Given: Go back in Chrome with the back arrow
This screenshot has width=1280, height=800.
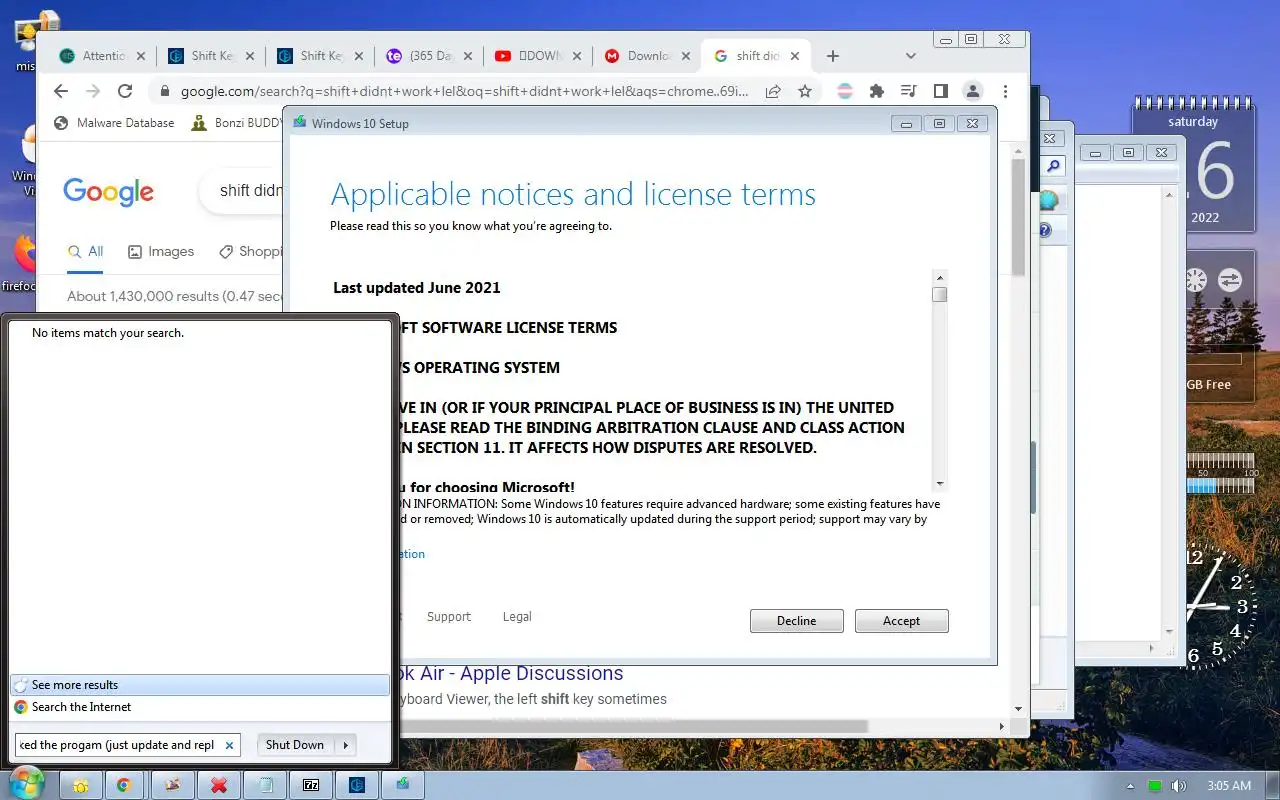Looking at the screenshot, I should pos(61,91).
